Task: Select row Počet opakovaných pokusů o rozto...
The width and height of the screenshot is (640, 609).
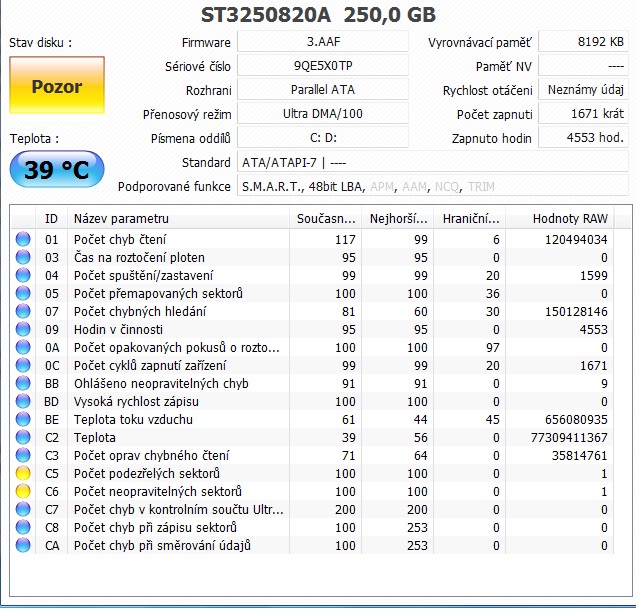Action: (312, 347)
